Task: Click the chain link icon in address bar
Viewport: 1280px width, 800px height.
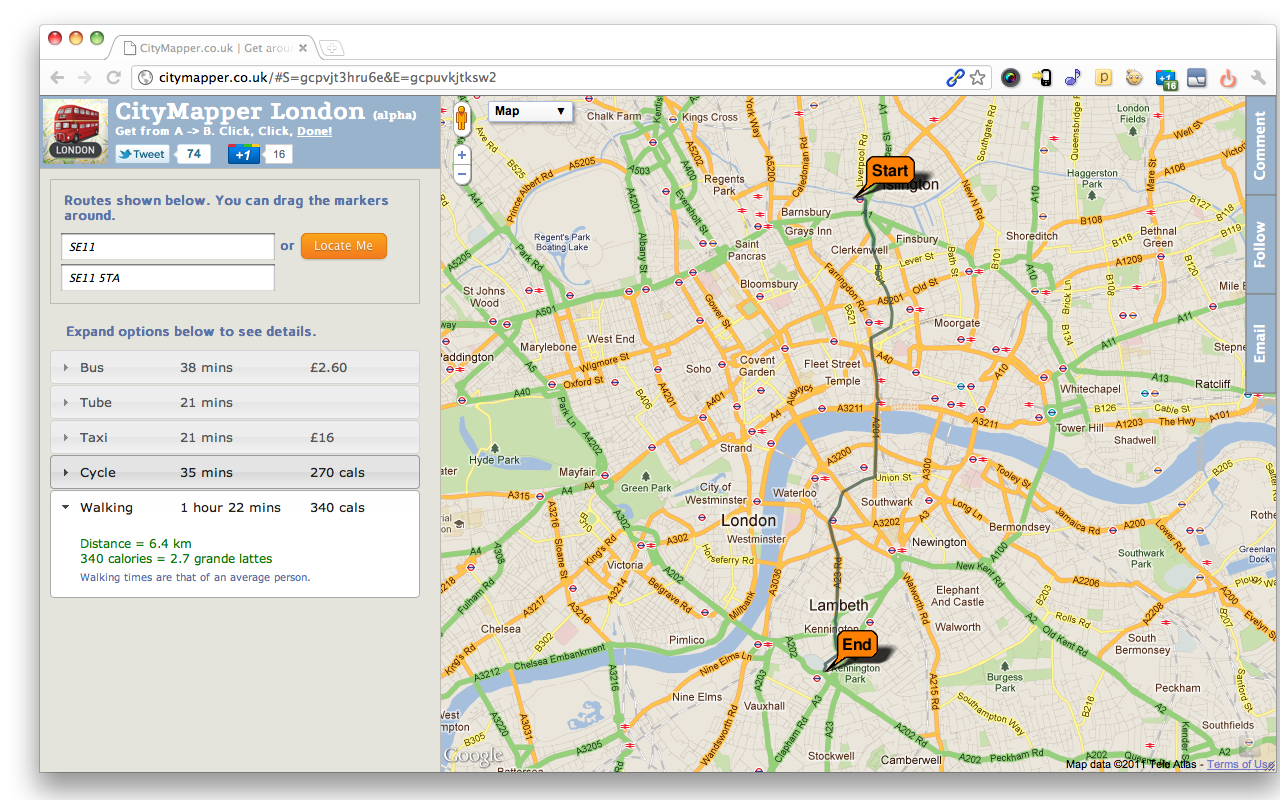Action: click(x=956, y=77)
